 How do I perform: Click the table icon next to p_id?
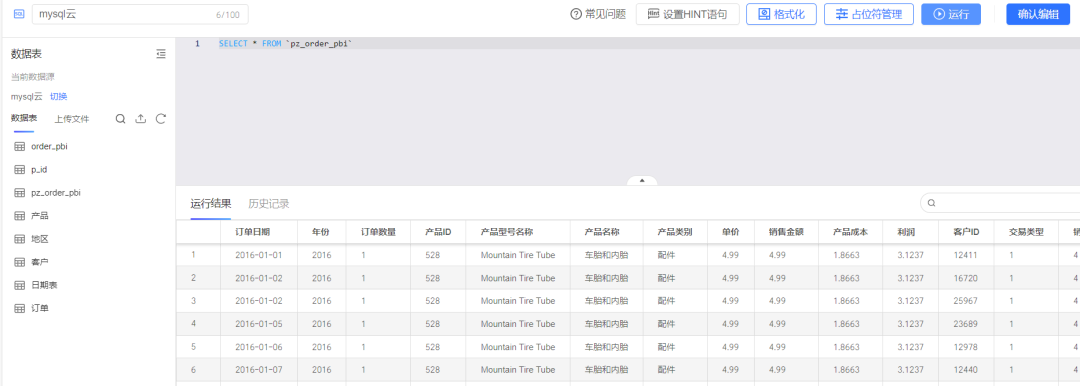coord(19,170)
